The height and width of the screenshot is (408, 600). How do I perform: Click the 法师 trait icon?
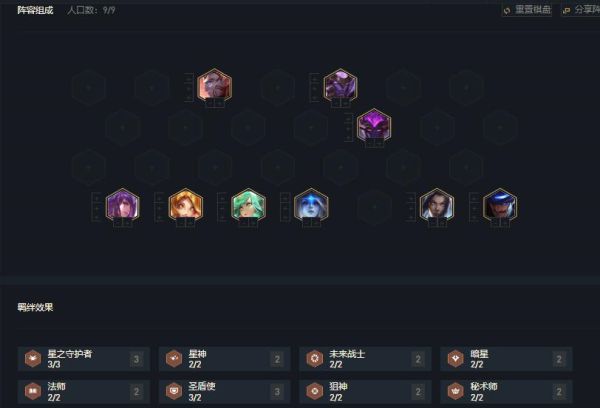(33, 391)
